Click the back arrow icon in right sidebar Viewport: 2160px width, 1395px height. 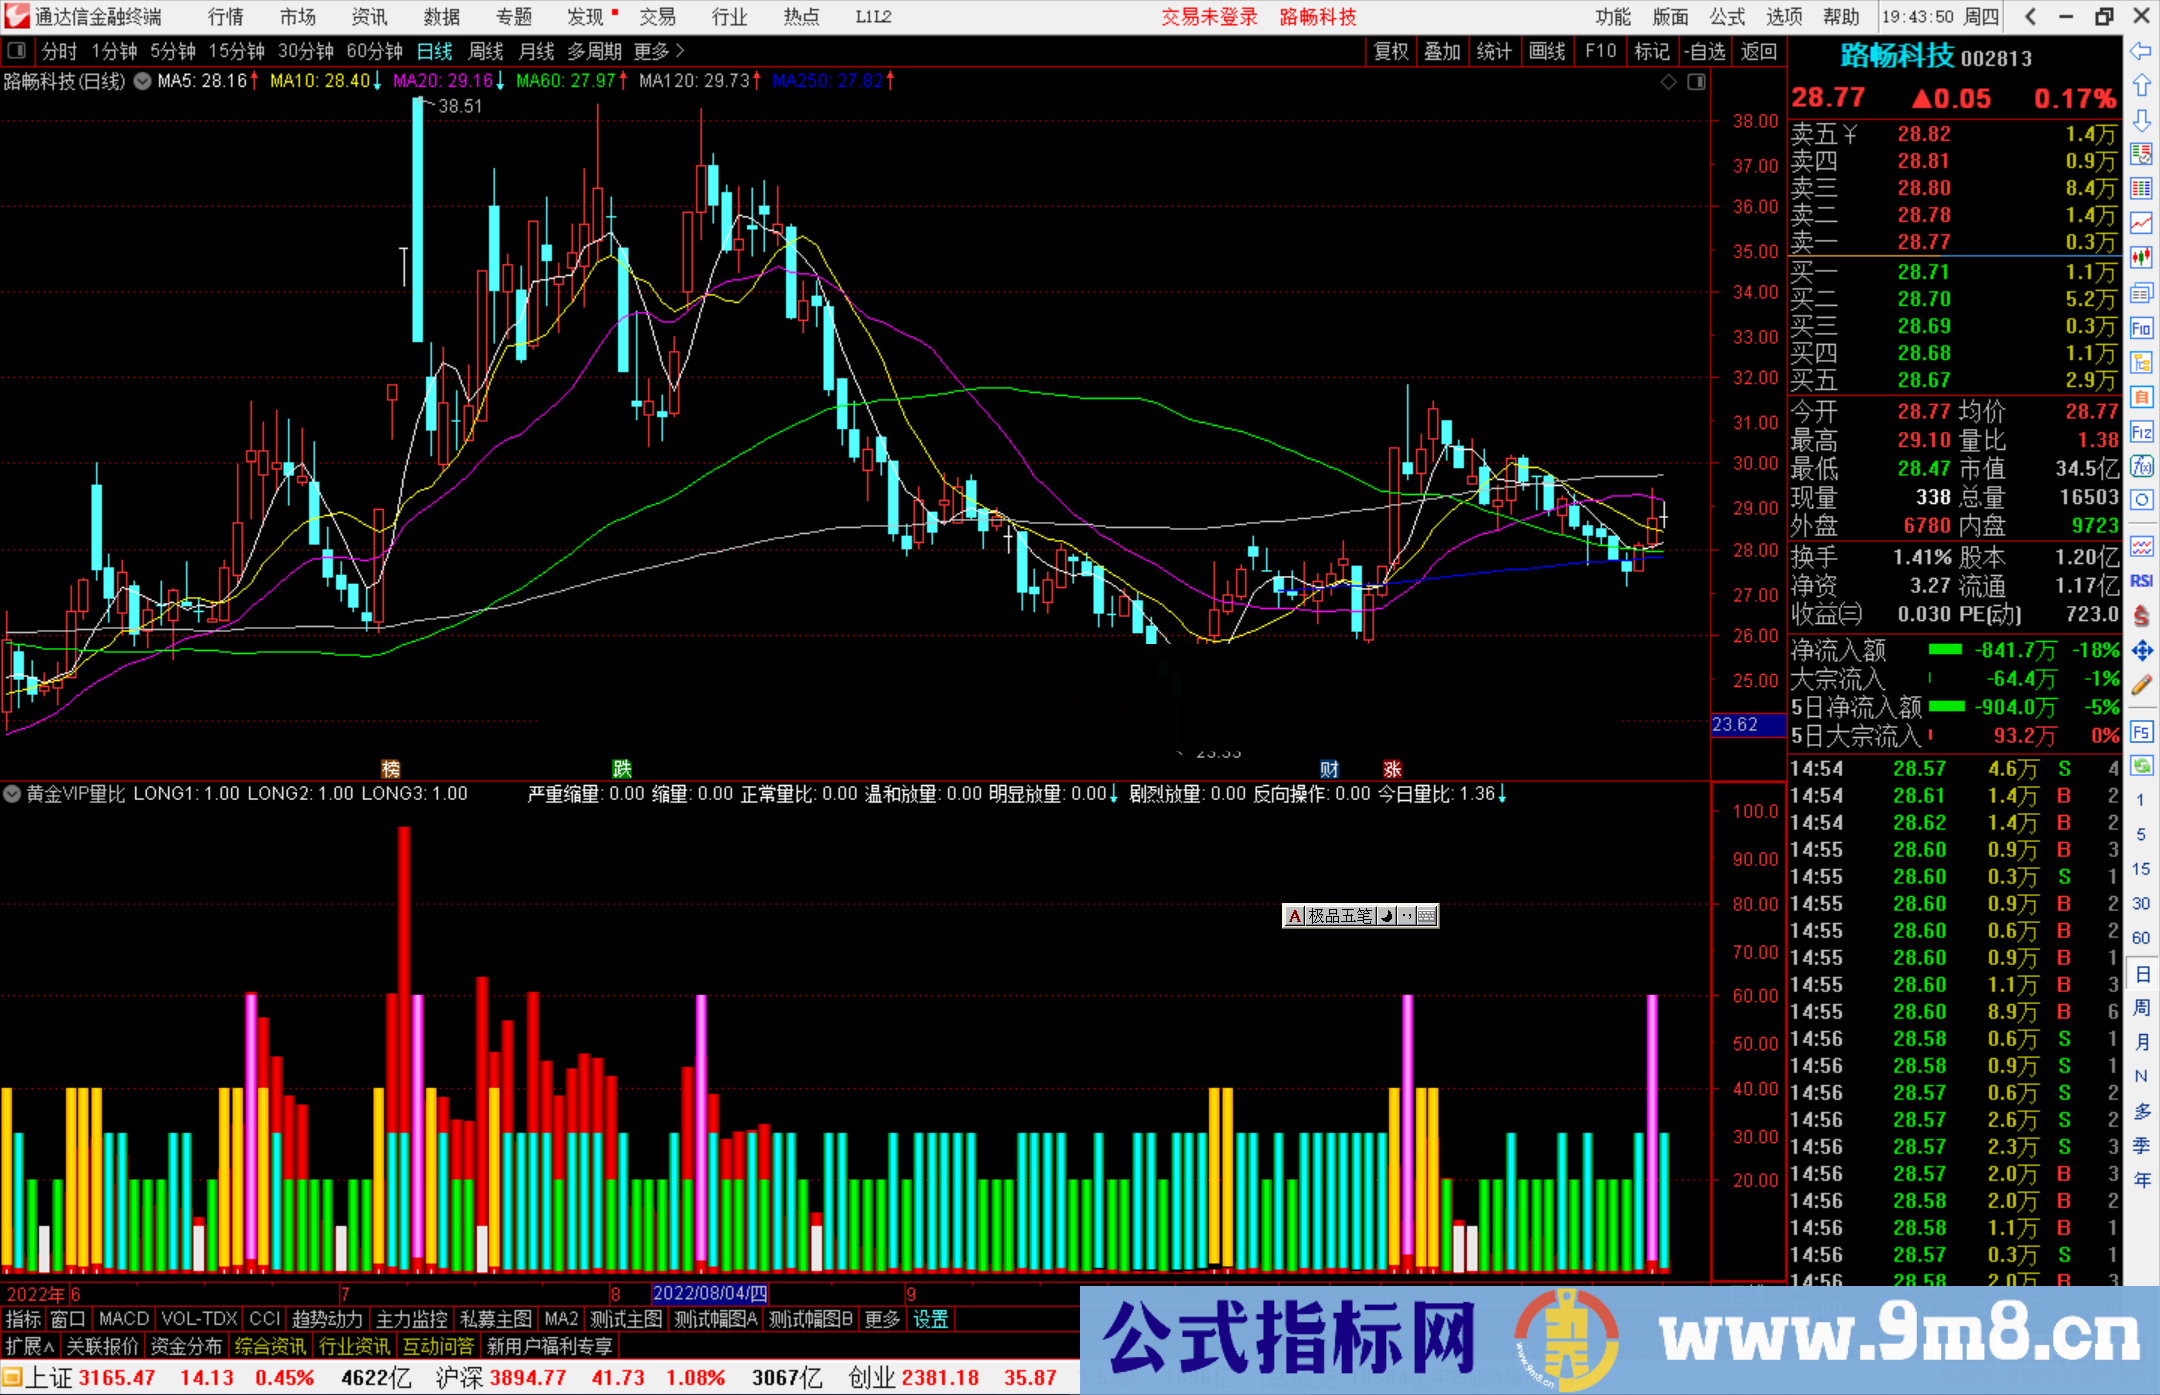tap(2141, 51)
